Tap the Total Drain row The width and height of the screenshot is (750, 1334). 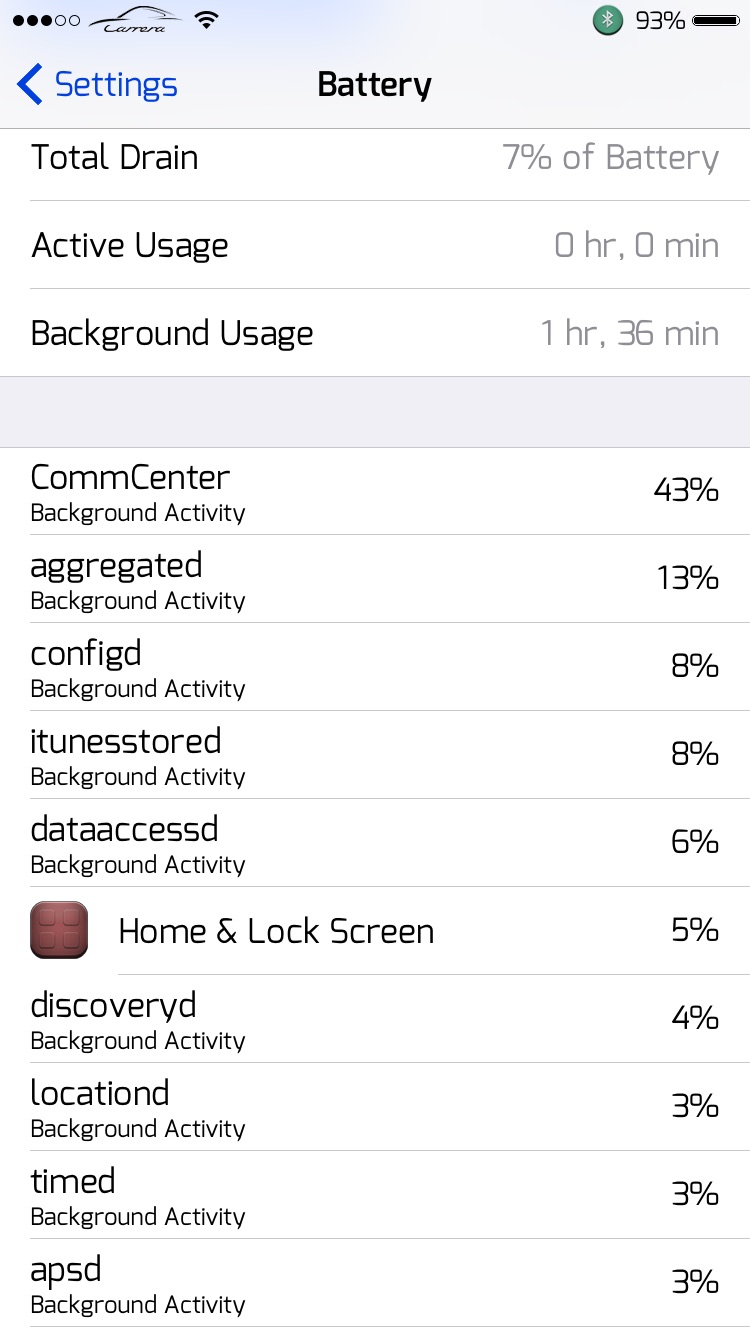pyautogui.click(x=375, y=158)
